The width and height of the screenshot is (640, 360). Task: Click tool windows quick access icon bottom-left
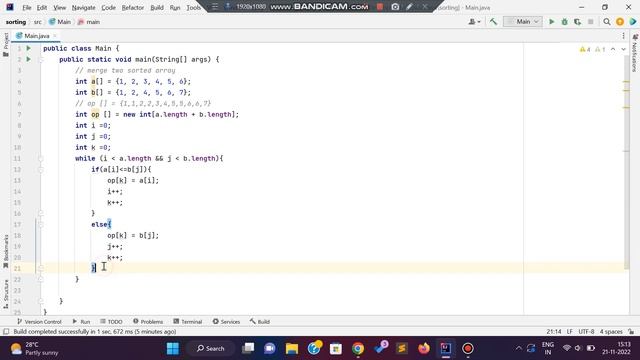click(6, 331)
